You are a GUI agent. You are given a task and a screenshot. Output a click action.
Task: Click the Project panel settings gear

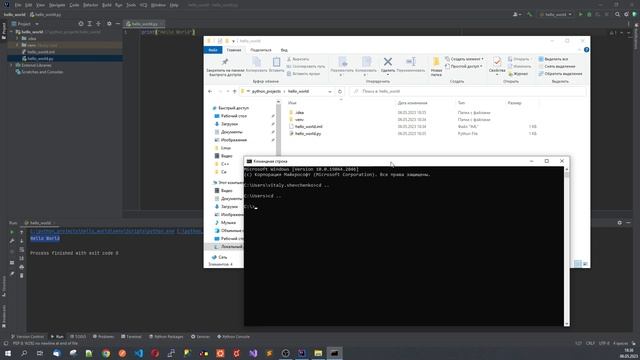tap(109, 24)
